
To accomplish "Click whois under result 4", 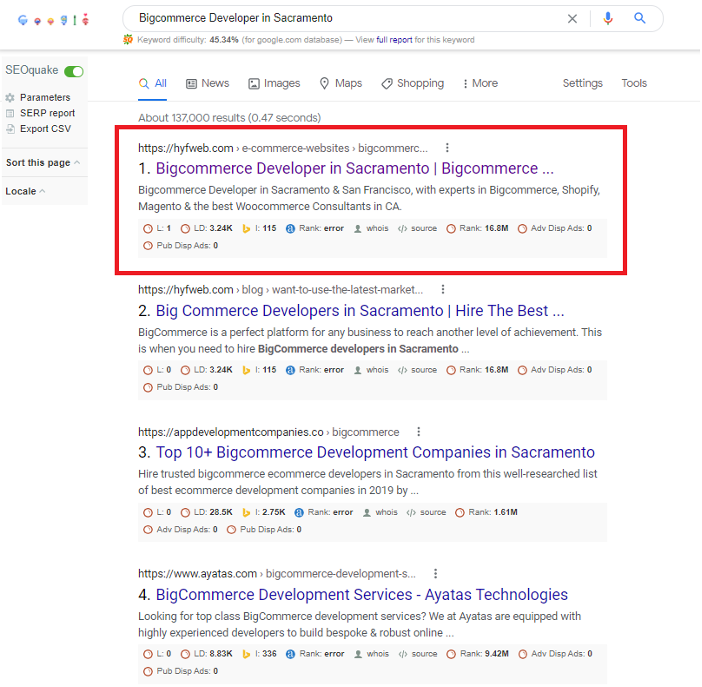I will pos(372,654).
